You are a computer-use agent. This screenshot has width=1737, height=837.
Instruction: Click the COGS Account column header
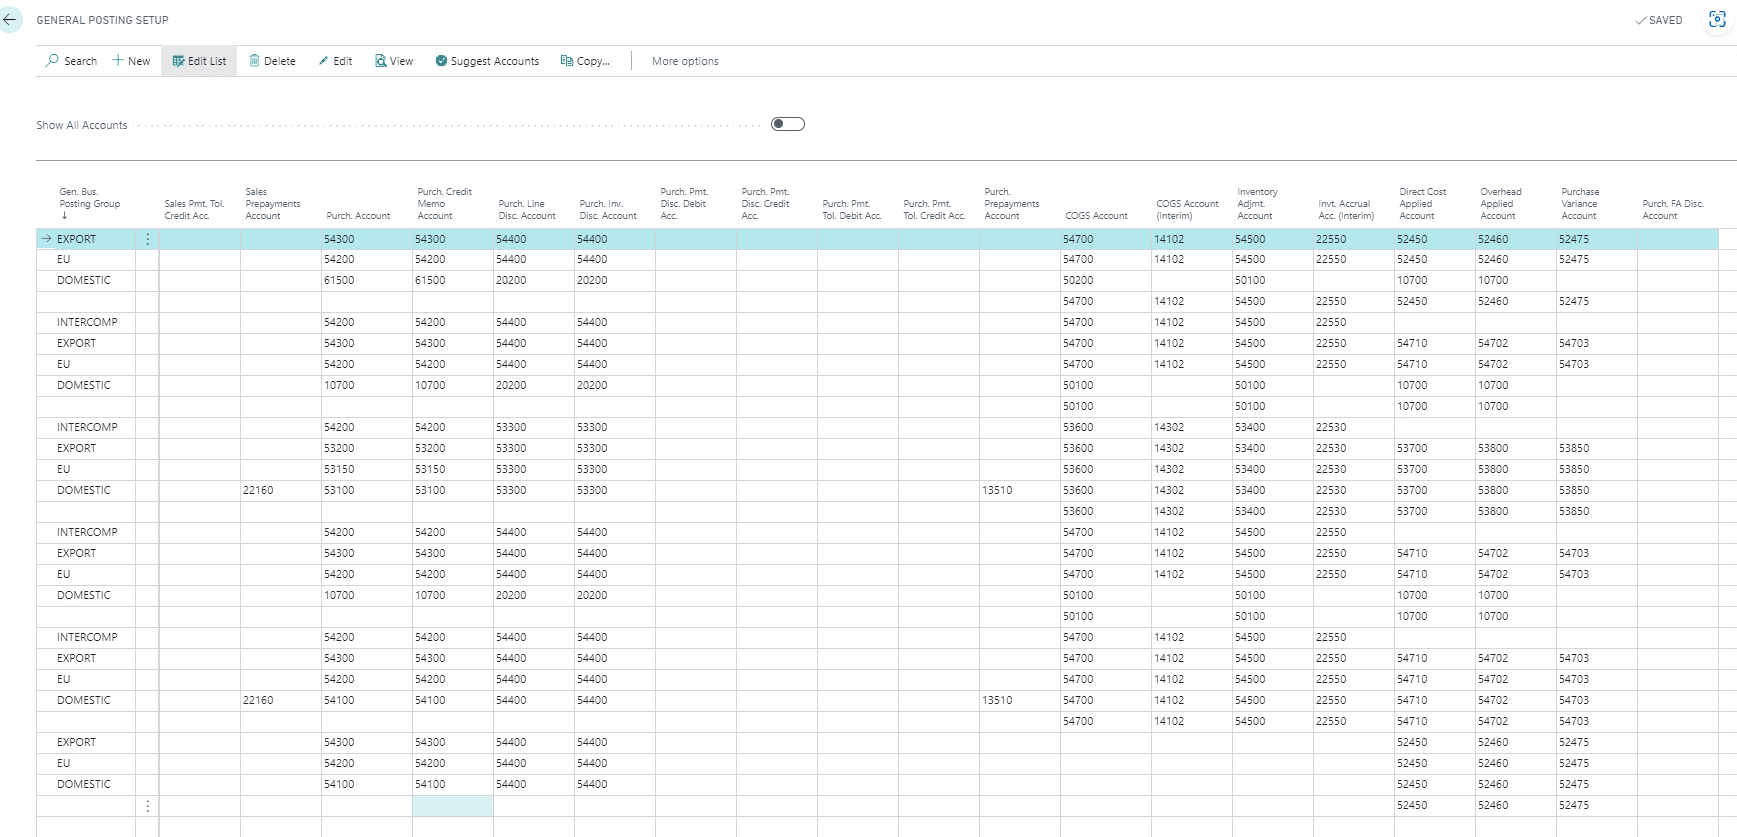(1096, 215)
